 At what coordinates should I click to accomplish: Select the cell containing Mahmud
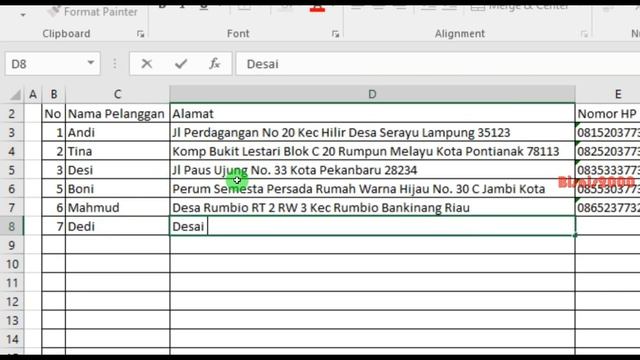point(118,207)
